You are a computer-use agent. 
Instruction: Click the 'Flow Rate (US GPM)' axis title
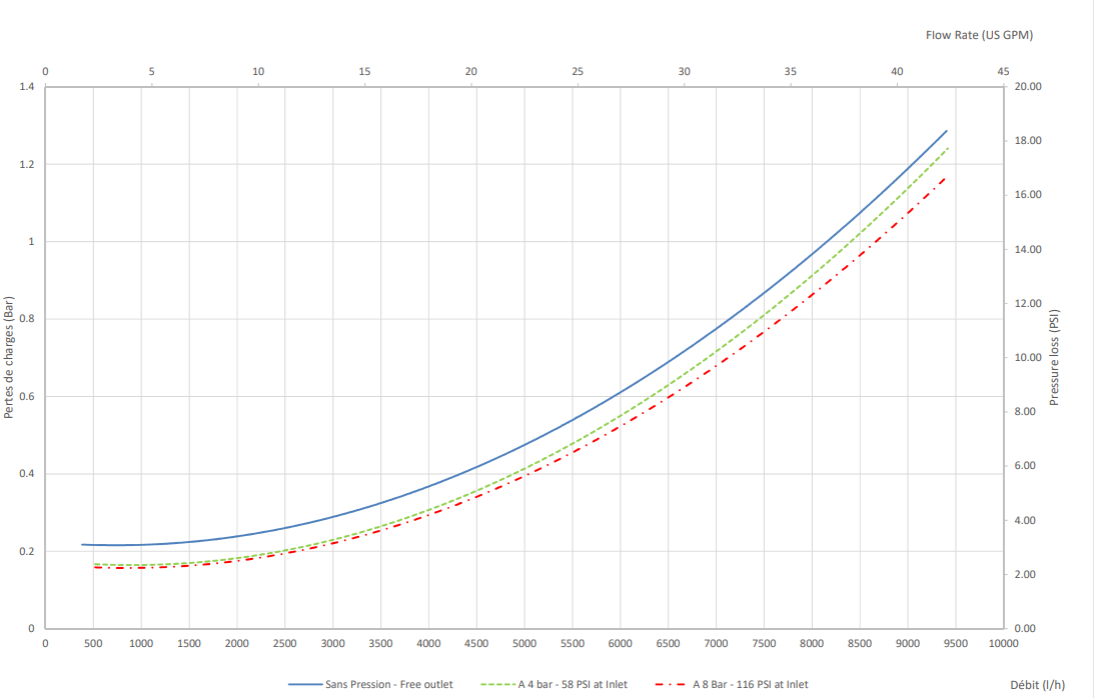tap(979, 35)
